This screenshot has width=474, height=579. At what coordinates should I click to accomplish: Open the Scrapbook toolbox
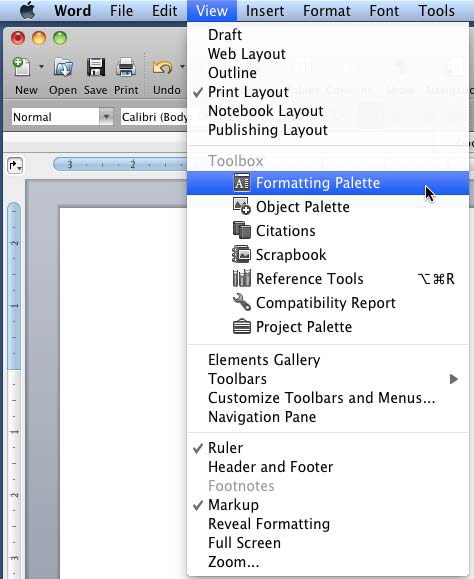pyautogui.click(x=328, y=255)
